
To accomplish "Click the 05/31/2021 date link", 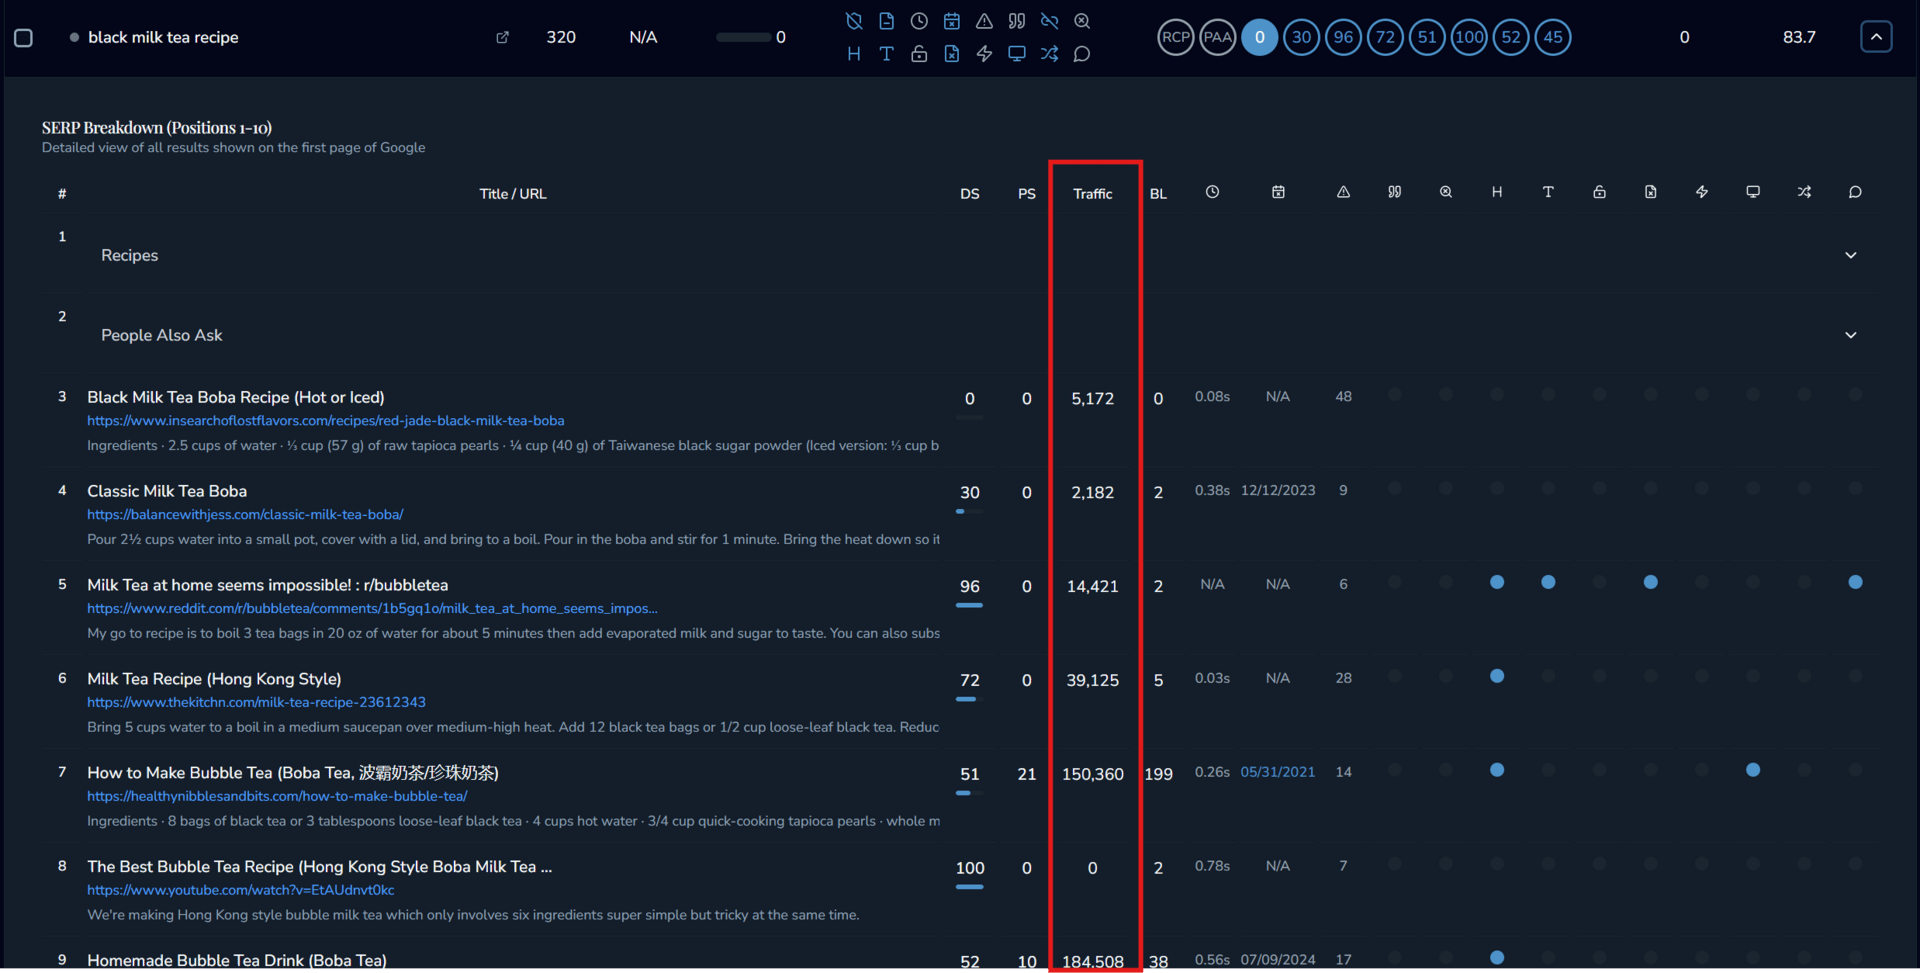I will click(1278, 772).
